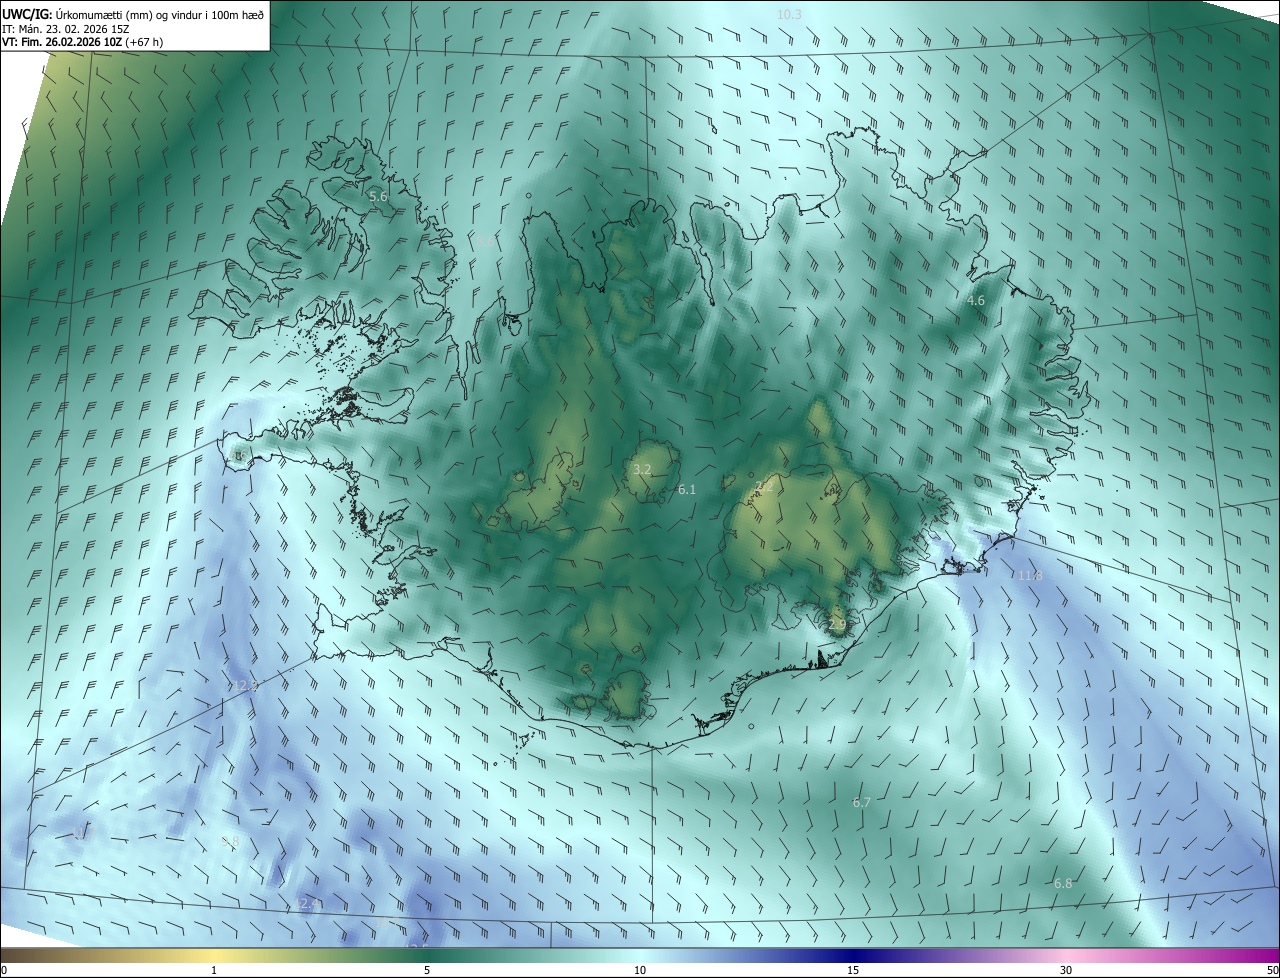This screenshot has width=1280, height=978.
Task: Click the "12.2" value label
Action: [x=245, y=686]
